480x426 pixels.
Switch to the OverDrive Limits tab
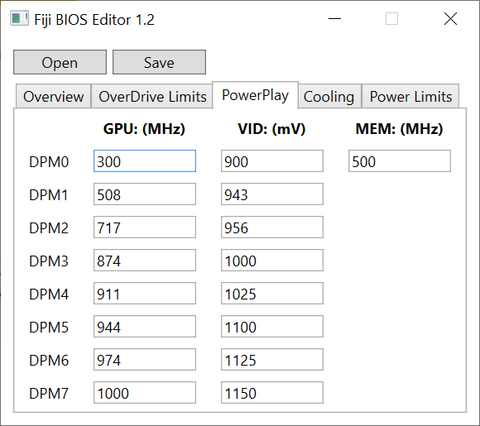click(152, 97)
